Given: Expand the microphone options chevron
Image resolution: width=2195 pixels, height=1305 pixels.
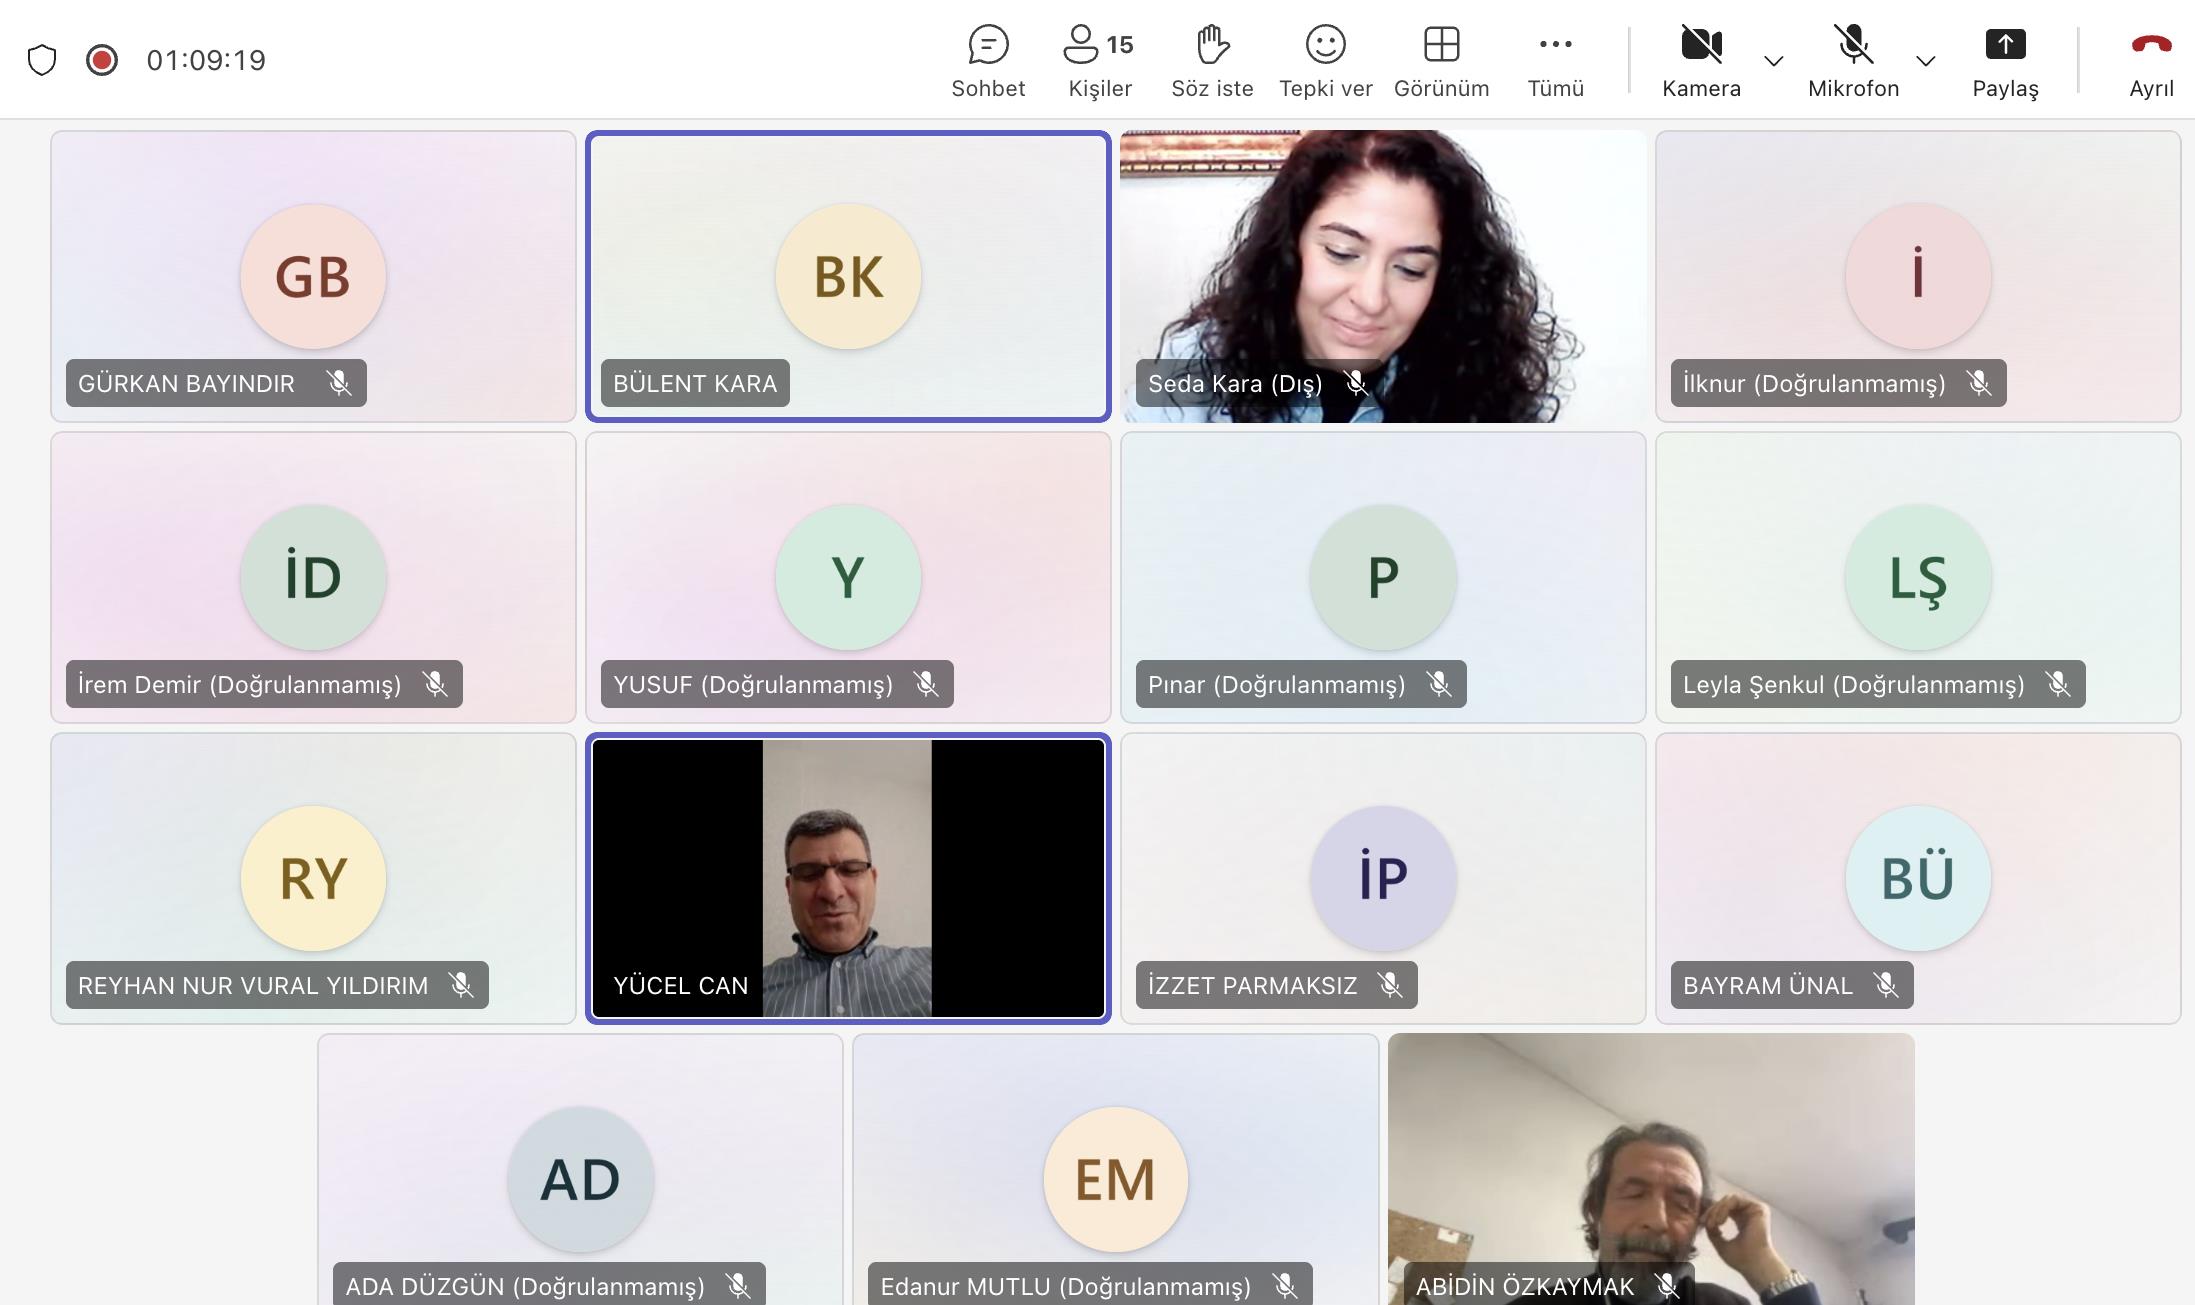Looking at the screenshot, I should point(1926,61).
